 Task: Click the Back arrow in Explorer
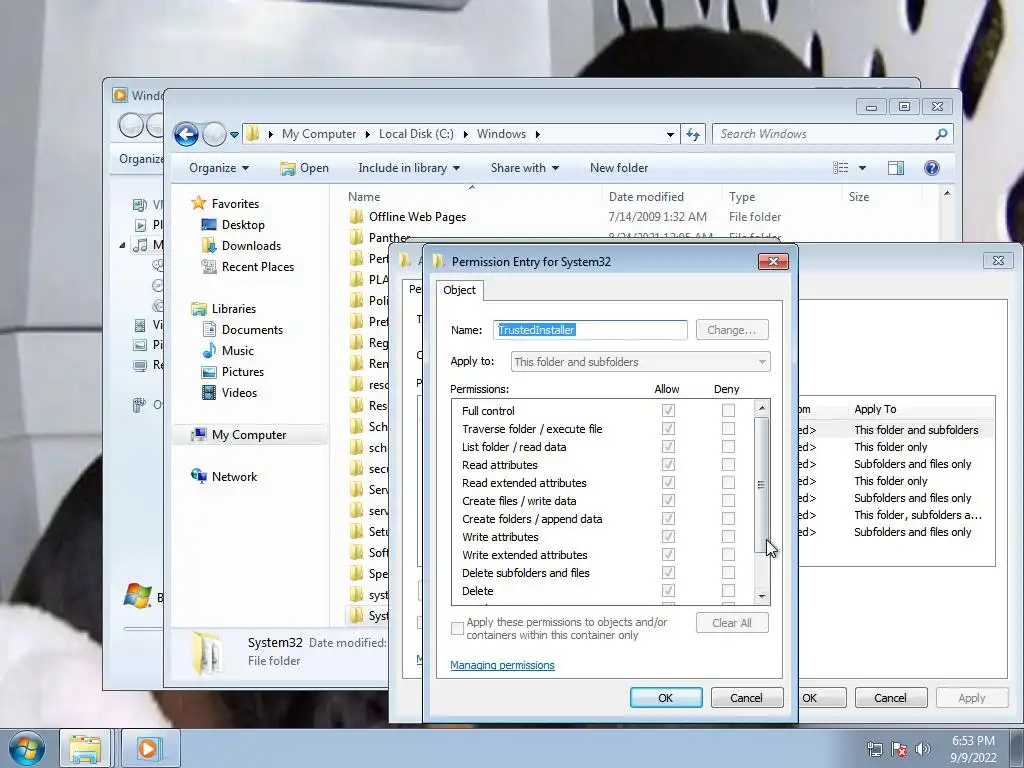pos(186,135)
